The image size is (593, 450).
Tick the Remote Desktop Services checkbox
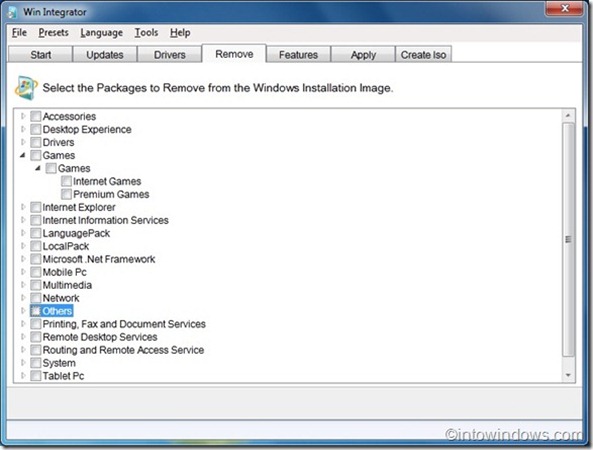(36, 337)
